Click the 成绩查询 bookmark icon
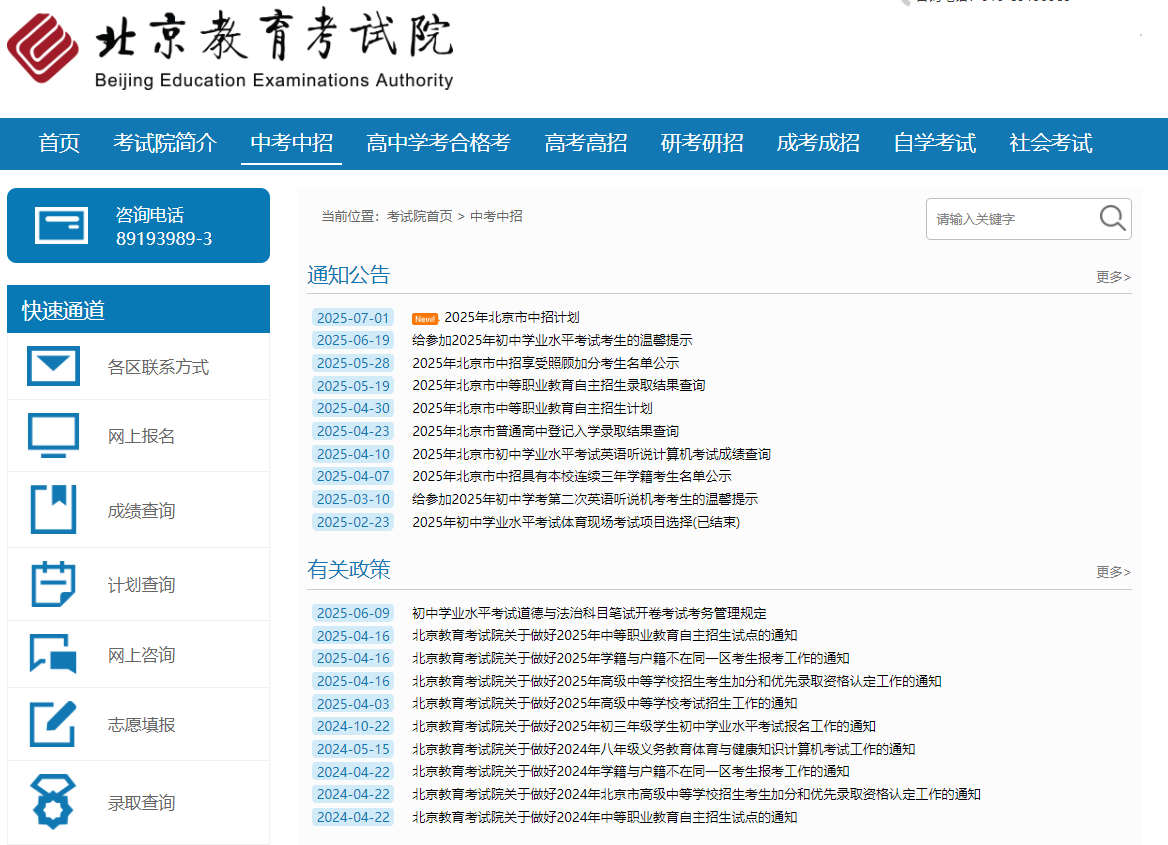 [x=54, y=510]
